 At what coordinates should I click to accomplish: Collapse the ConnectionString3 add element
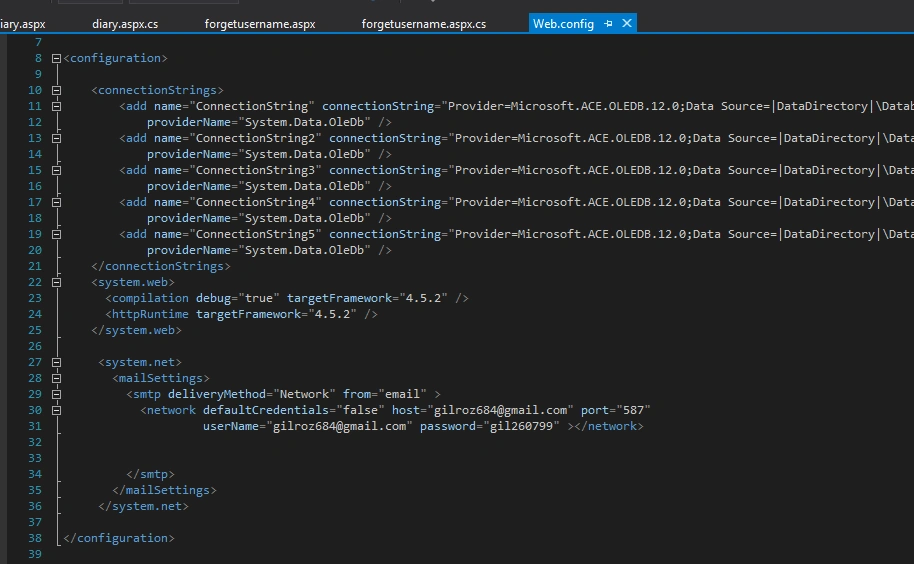click(x=57, y=171)
